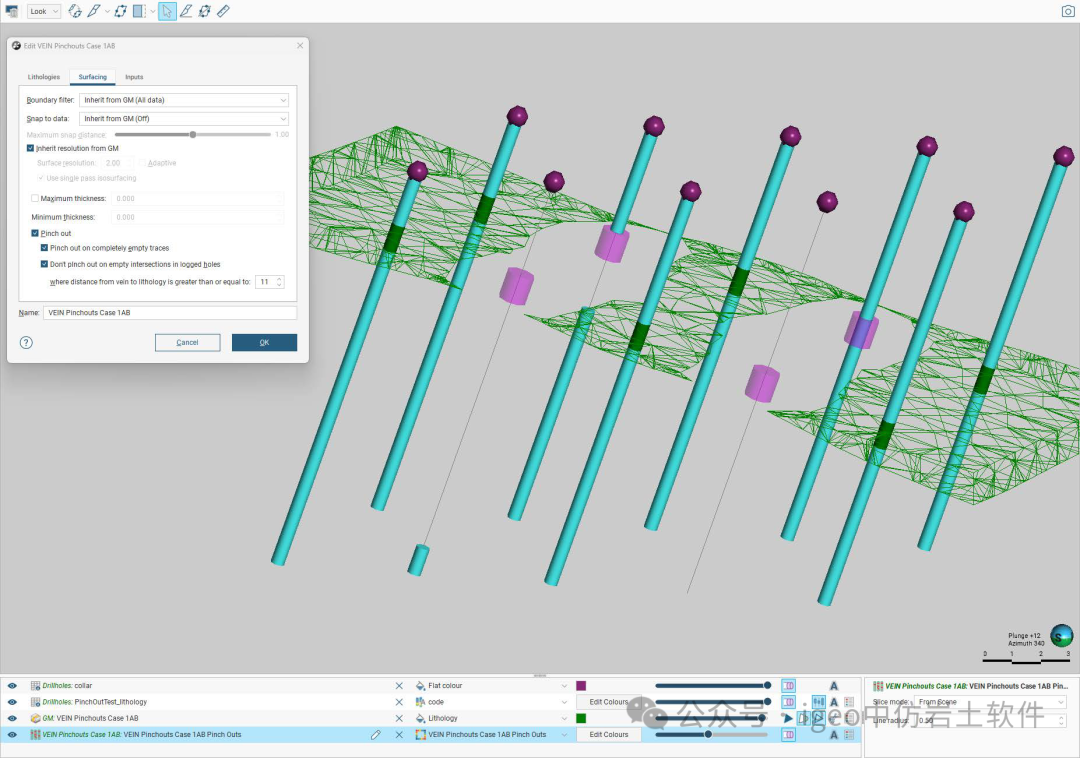Click the purple colour swatch for collar
This screenshot has height=758, width=1080.
click(x=581, y=686)
